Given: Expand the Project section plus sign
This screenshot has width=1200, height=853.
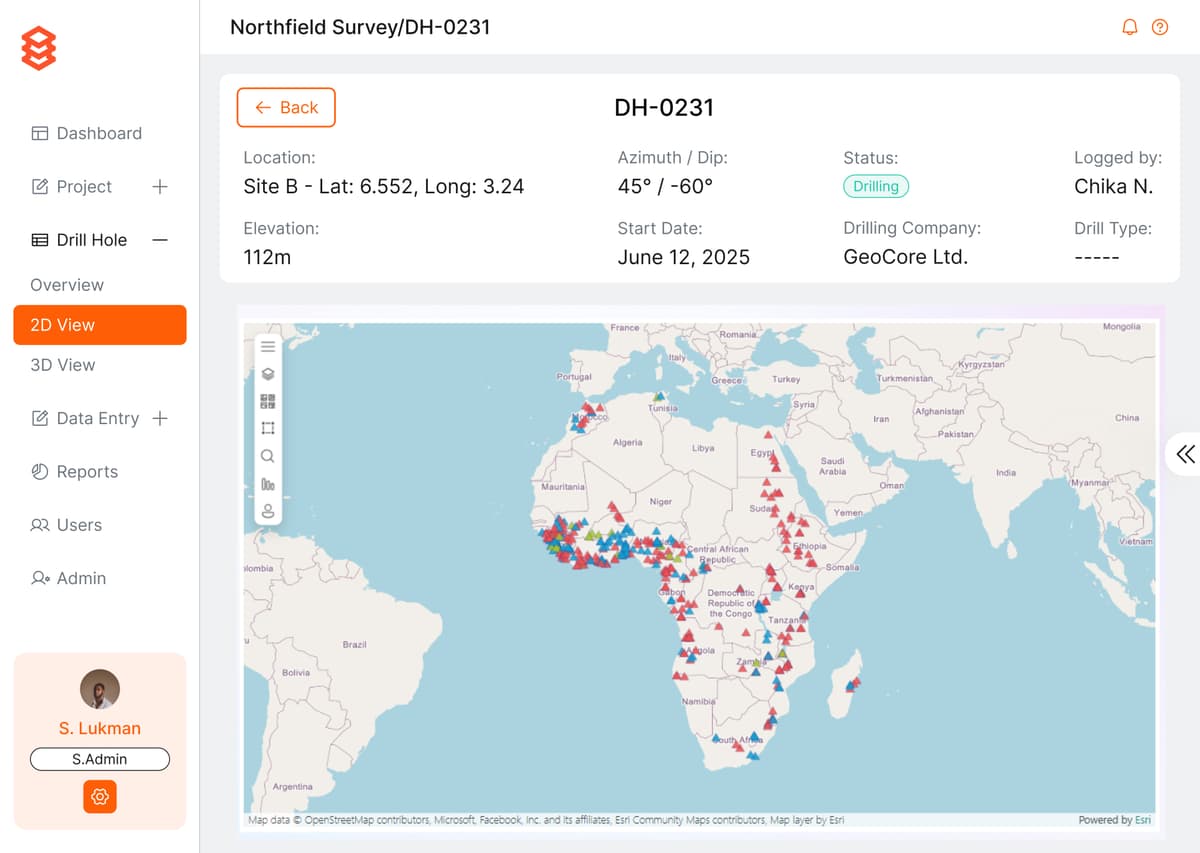Looking at the screenshot, I should pyautogui.click(x=159, y=187).
